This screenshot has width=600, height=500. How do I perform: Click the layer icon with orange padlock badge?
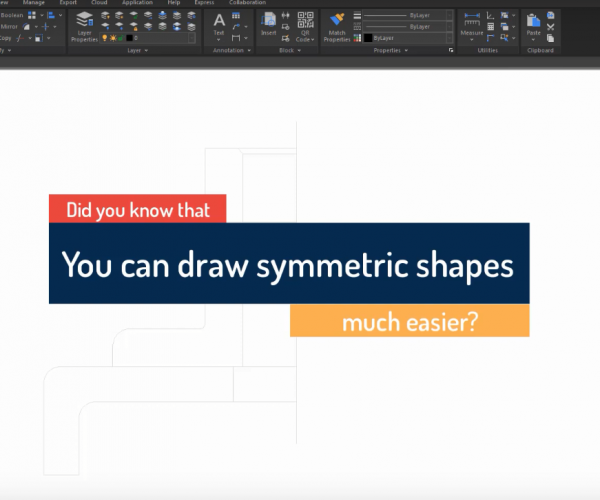[134, 26]
